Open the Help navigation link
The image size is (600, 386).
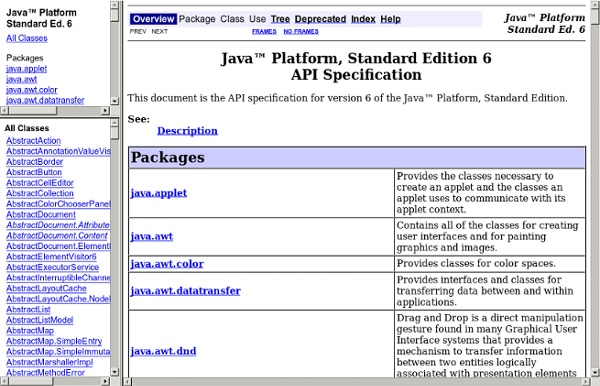click(x=390, y=19)
